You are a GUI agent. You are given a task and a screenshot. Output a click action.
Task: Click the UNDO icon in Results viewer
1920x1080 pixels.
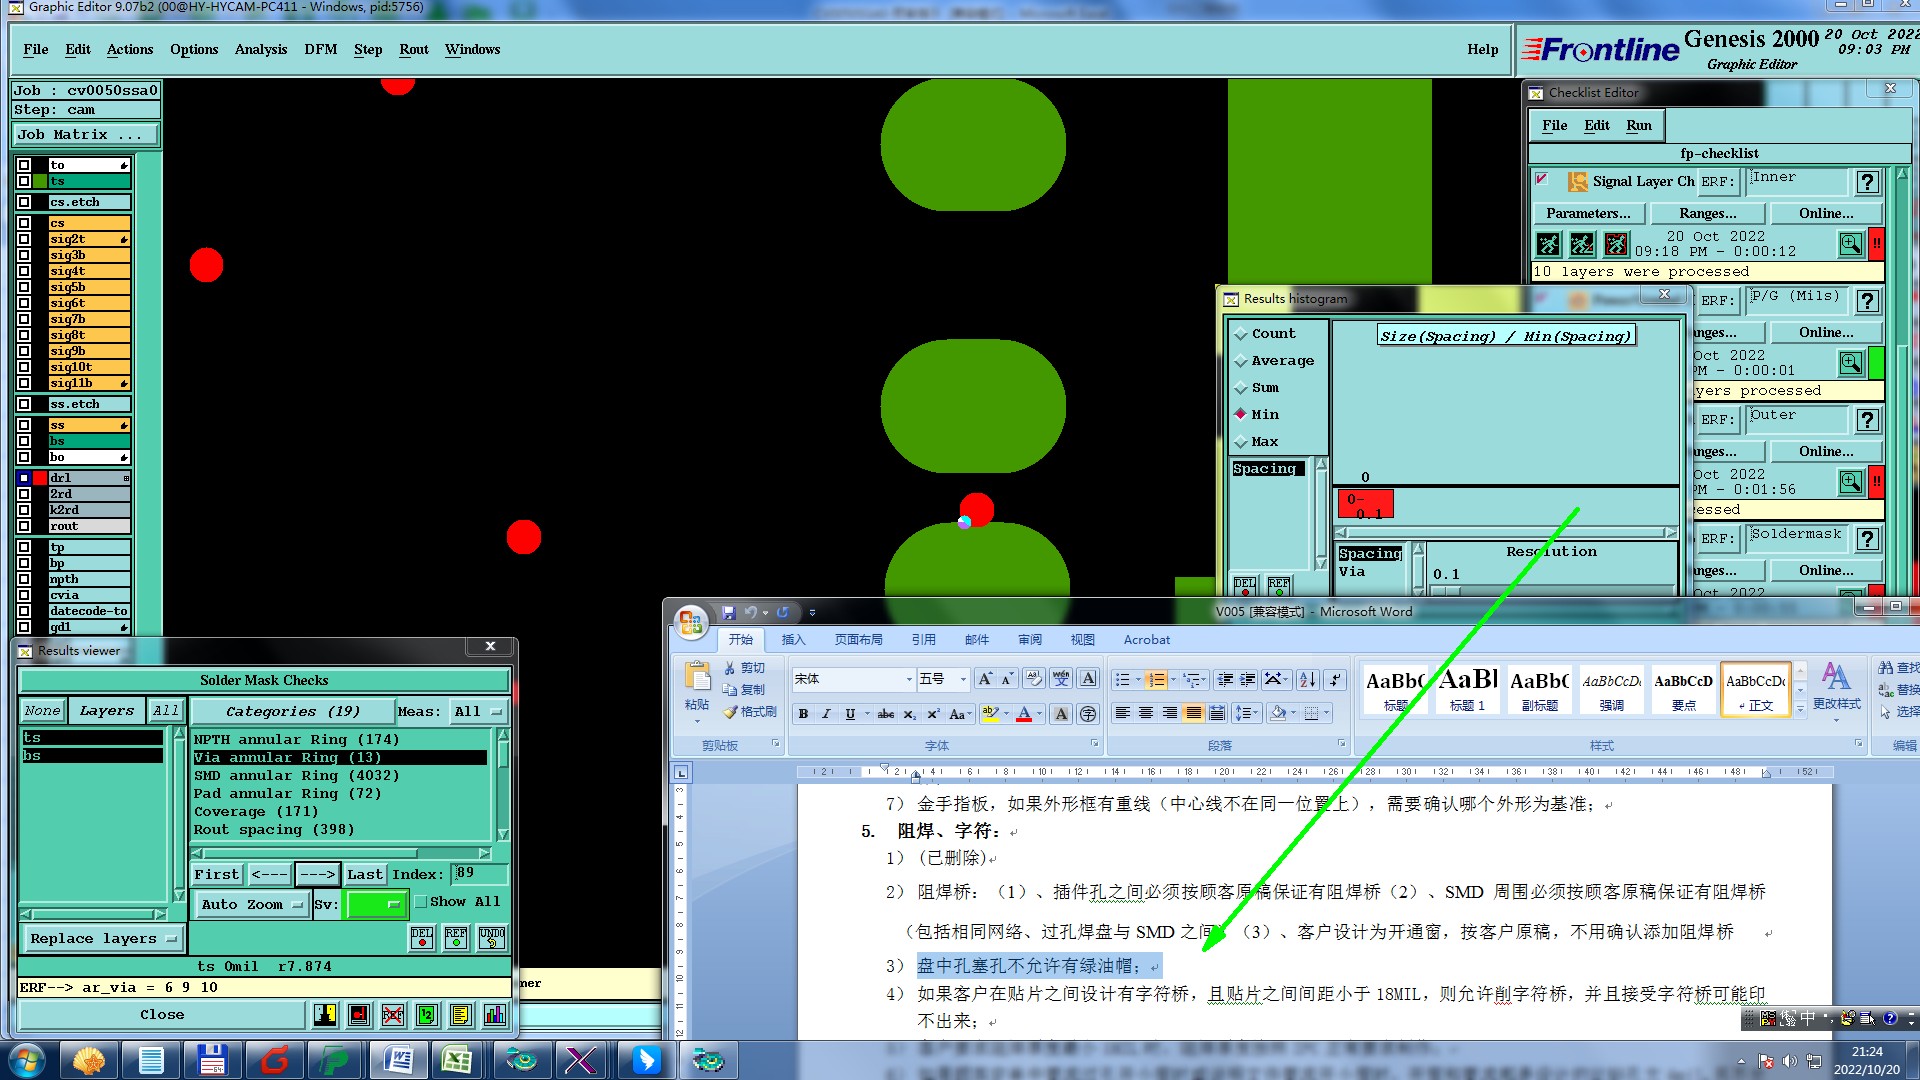pyautogui.click(x=491, y=937)
